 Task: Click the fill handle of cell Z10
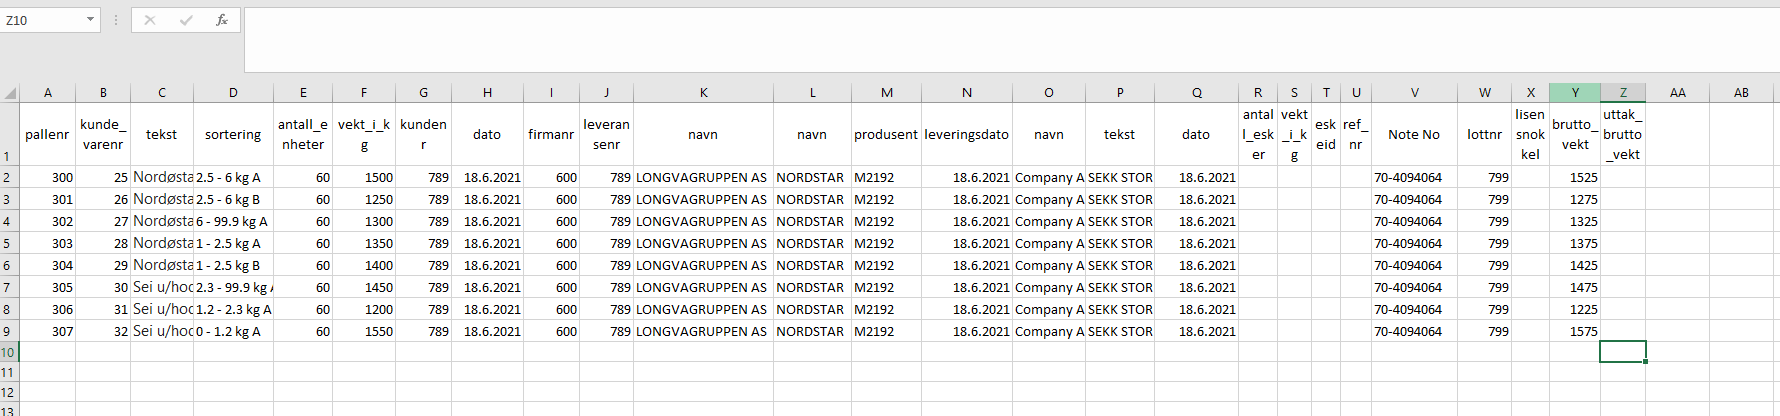coord(1645,361)
